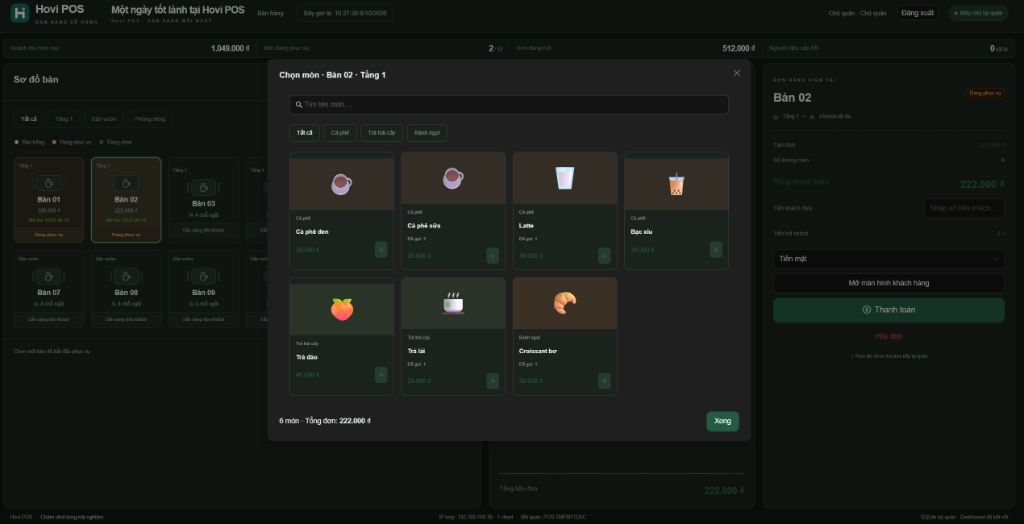Show Tầng 1 tables in floor plan
The image size is (1024, 524).
pos(64,119)
